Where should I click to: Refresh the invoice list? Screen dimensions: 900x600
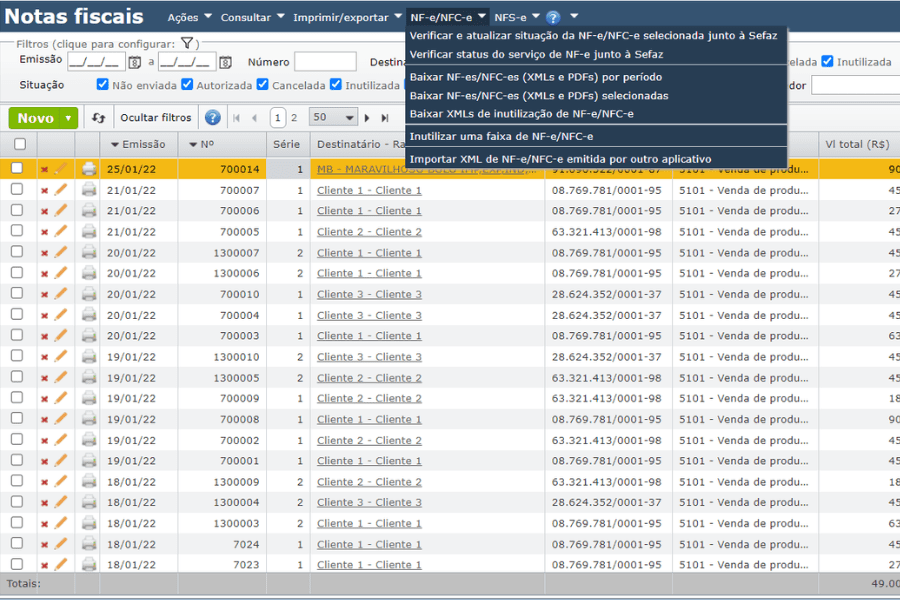(99, 118)
